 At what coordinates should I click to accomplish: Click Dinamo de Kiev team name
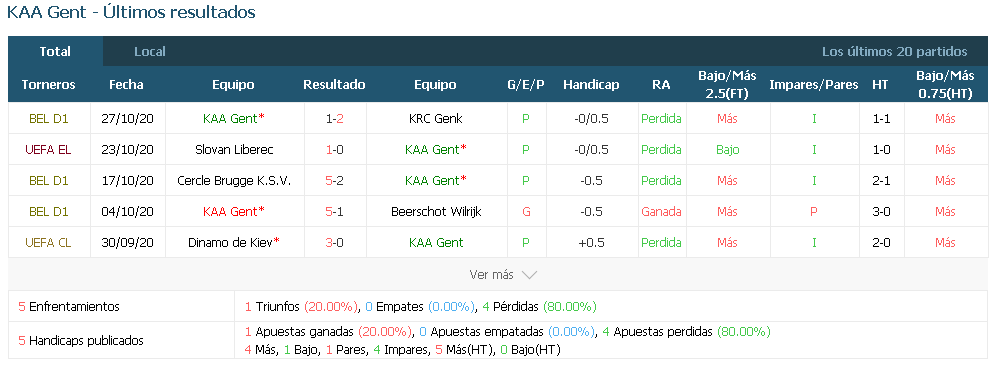234,242
